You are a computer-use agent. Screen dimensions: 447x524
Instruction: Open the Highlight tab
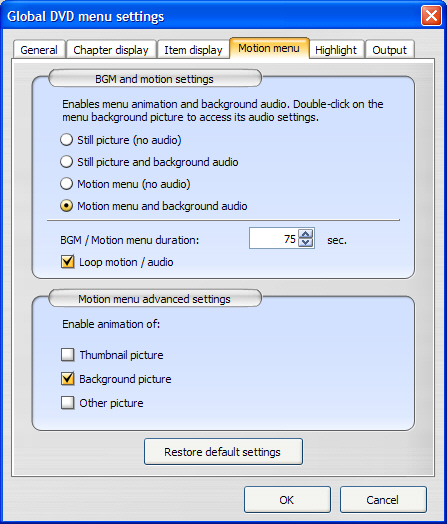pyautogui.click(x=336, y=50)
